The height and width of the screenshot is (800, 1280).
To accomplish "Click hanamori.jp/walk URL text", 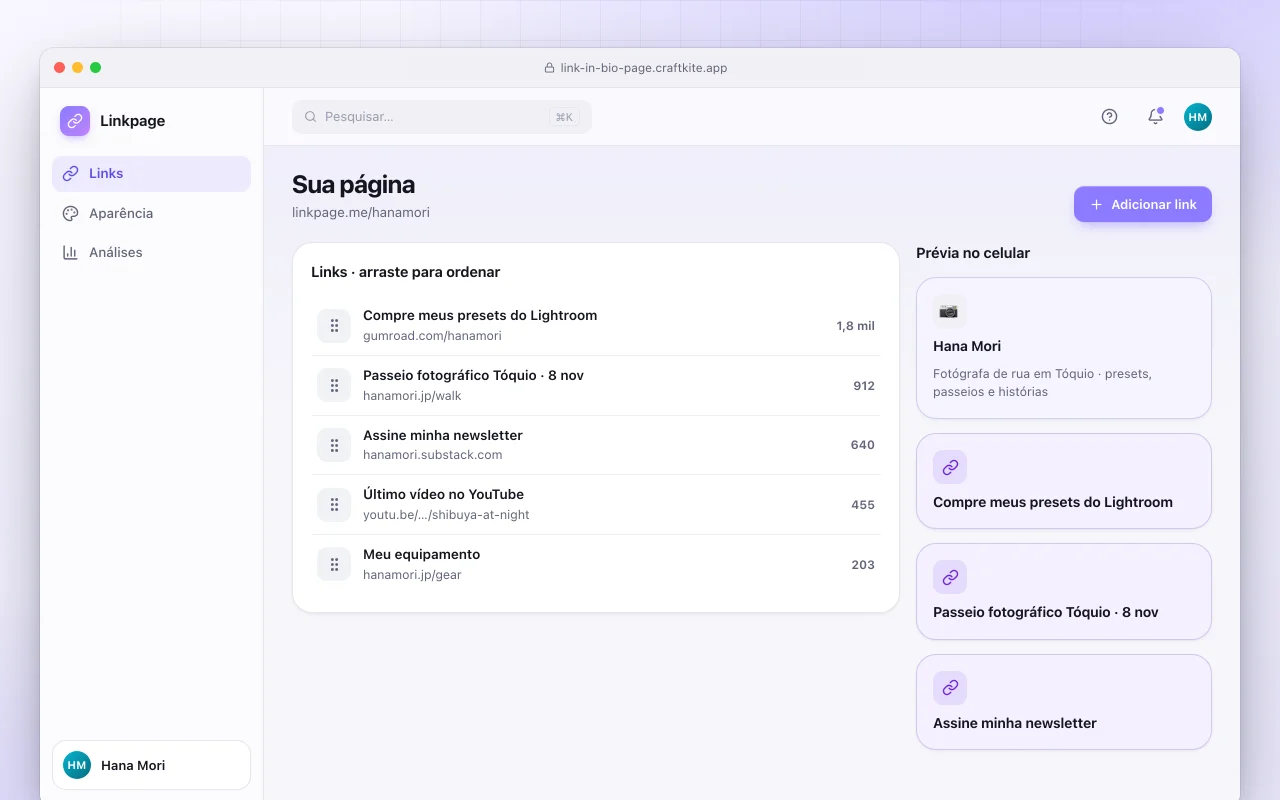I will (x=412, y=396).
